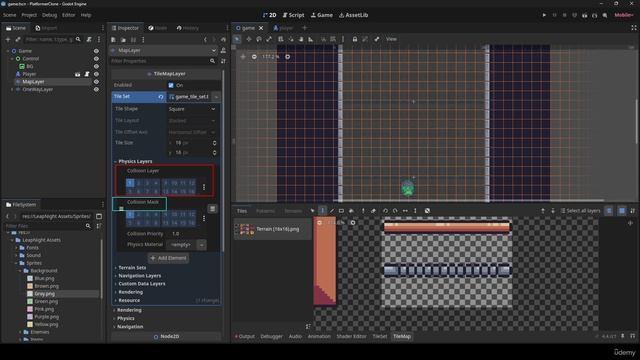Focus the Filter Properties search field
The image size is (640, 360).
tap(164, 61)
